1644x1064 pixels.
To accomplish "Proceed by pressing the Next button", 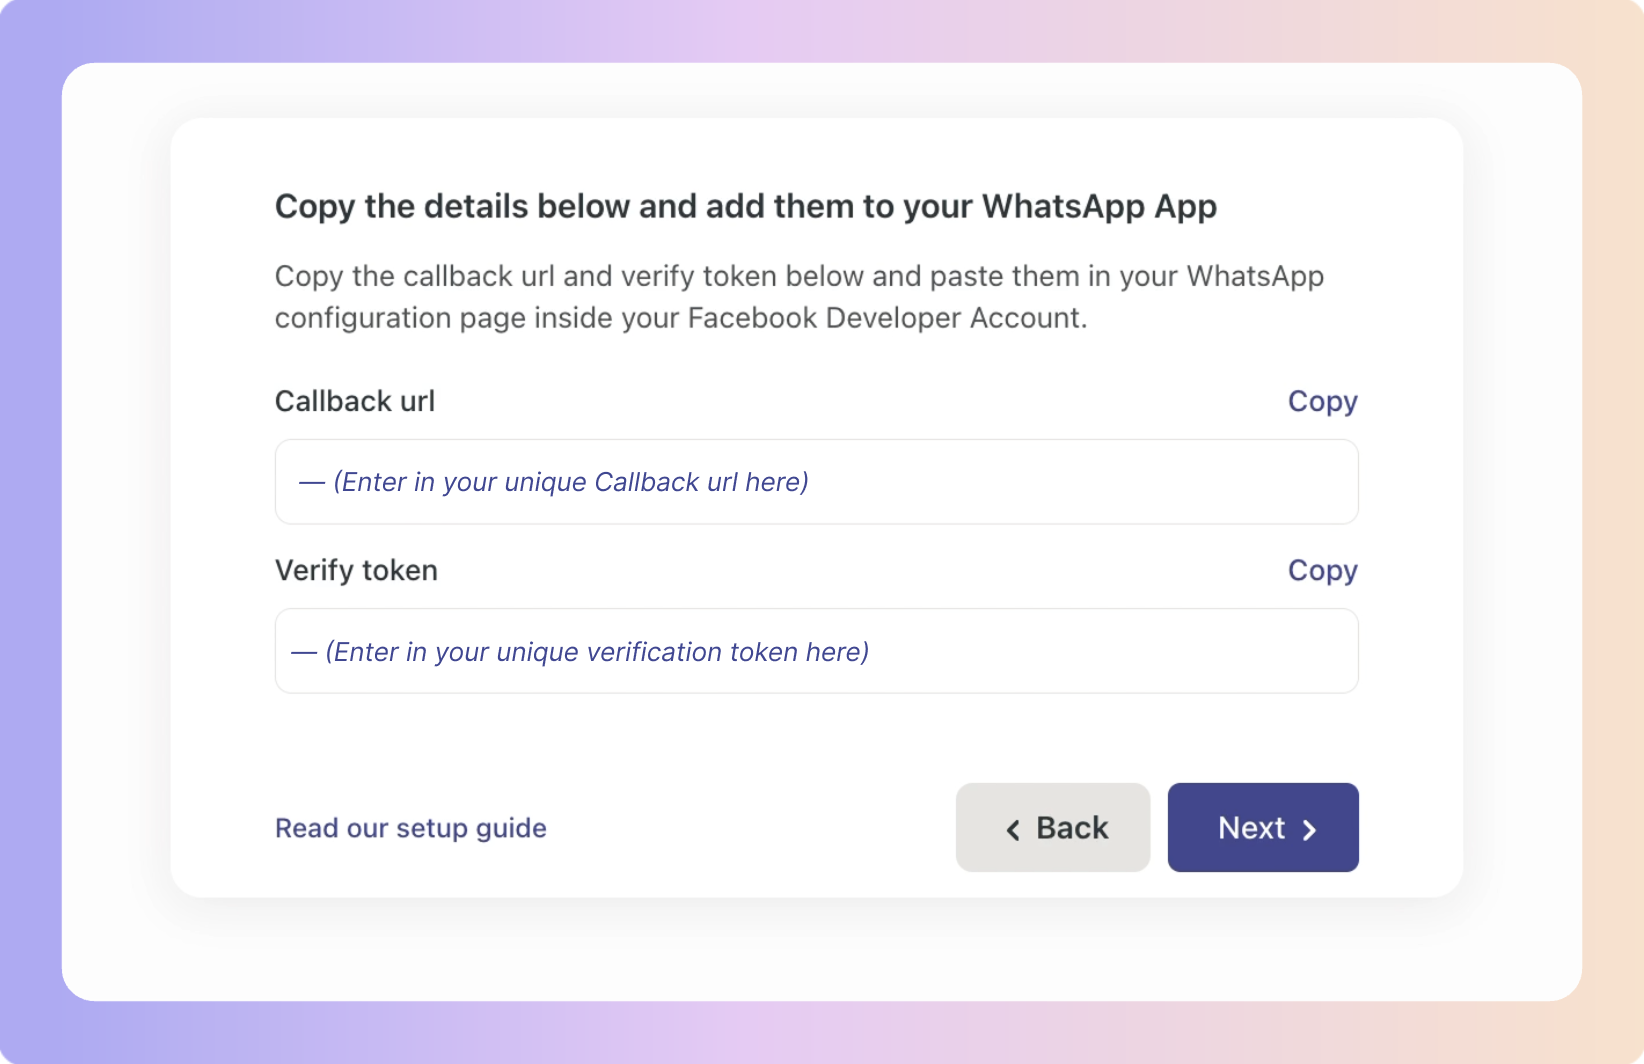I will coord(1262,827).
